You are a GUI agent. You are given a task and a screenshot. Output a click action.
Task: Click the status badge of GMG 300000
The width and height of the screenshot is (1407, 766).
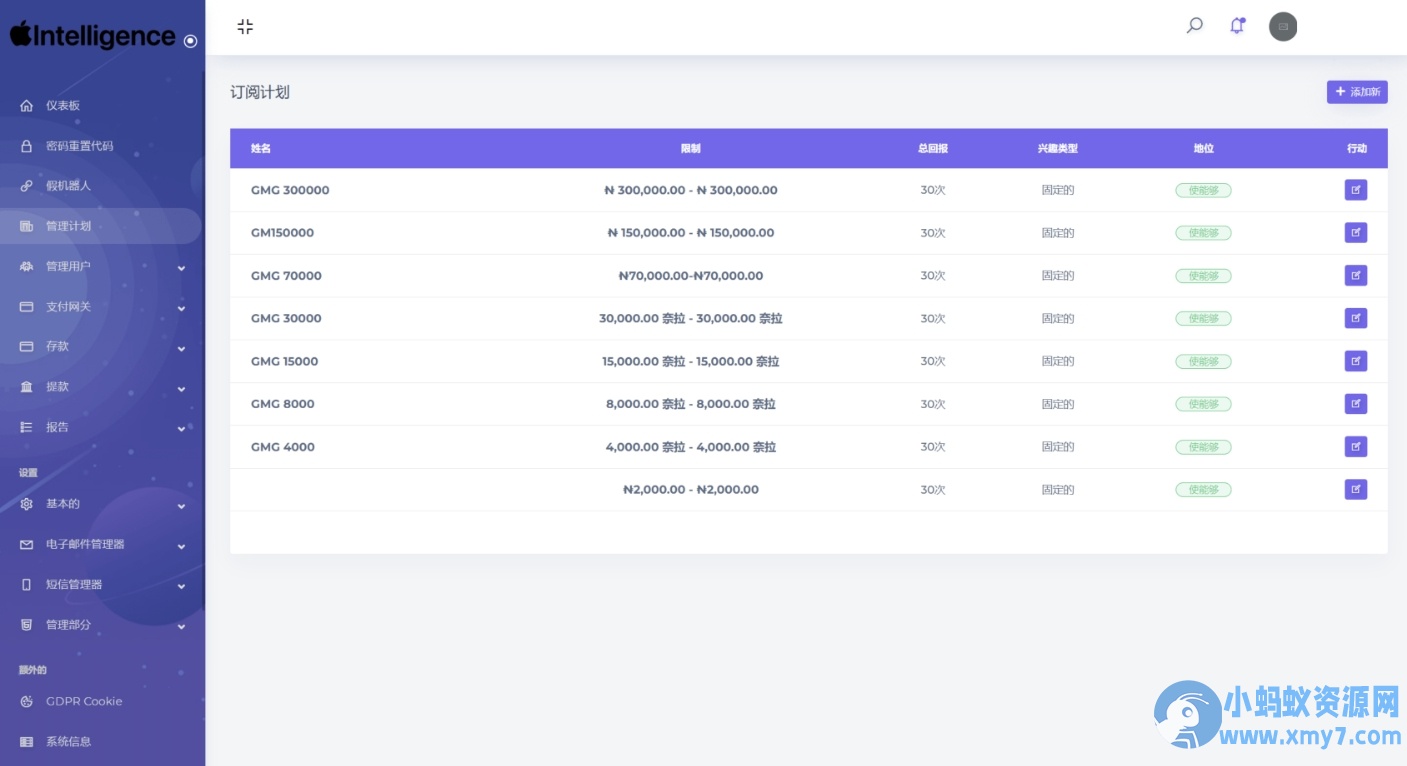click(1203, 190)
